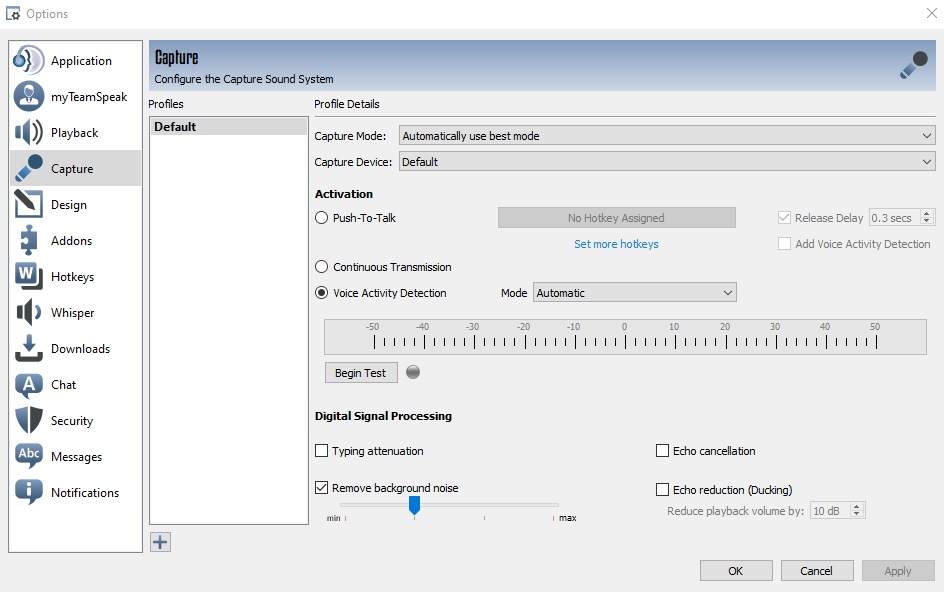Image resolution: width=944 pixels, height=592 pixels.
Task: Select the Whisper icon in sidebar
Action: (x=28, y=312)
